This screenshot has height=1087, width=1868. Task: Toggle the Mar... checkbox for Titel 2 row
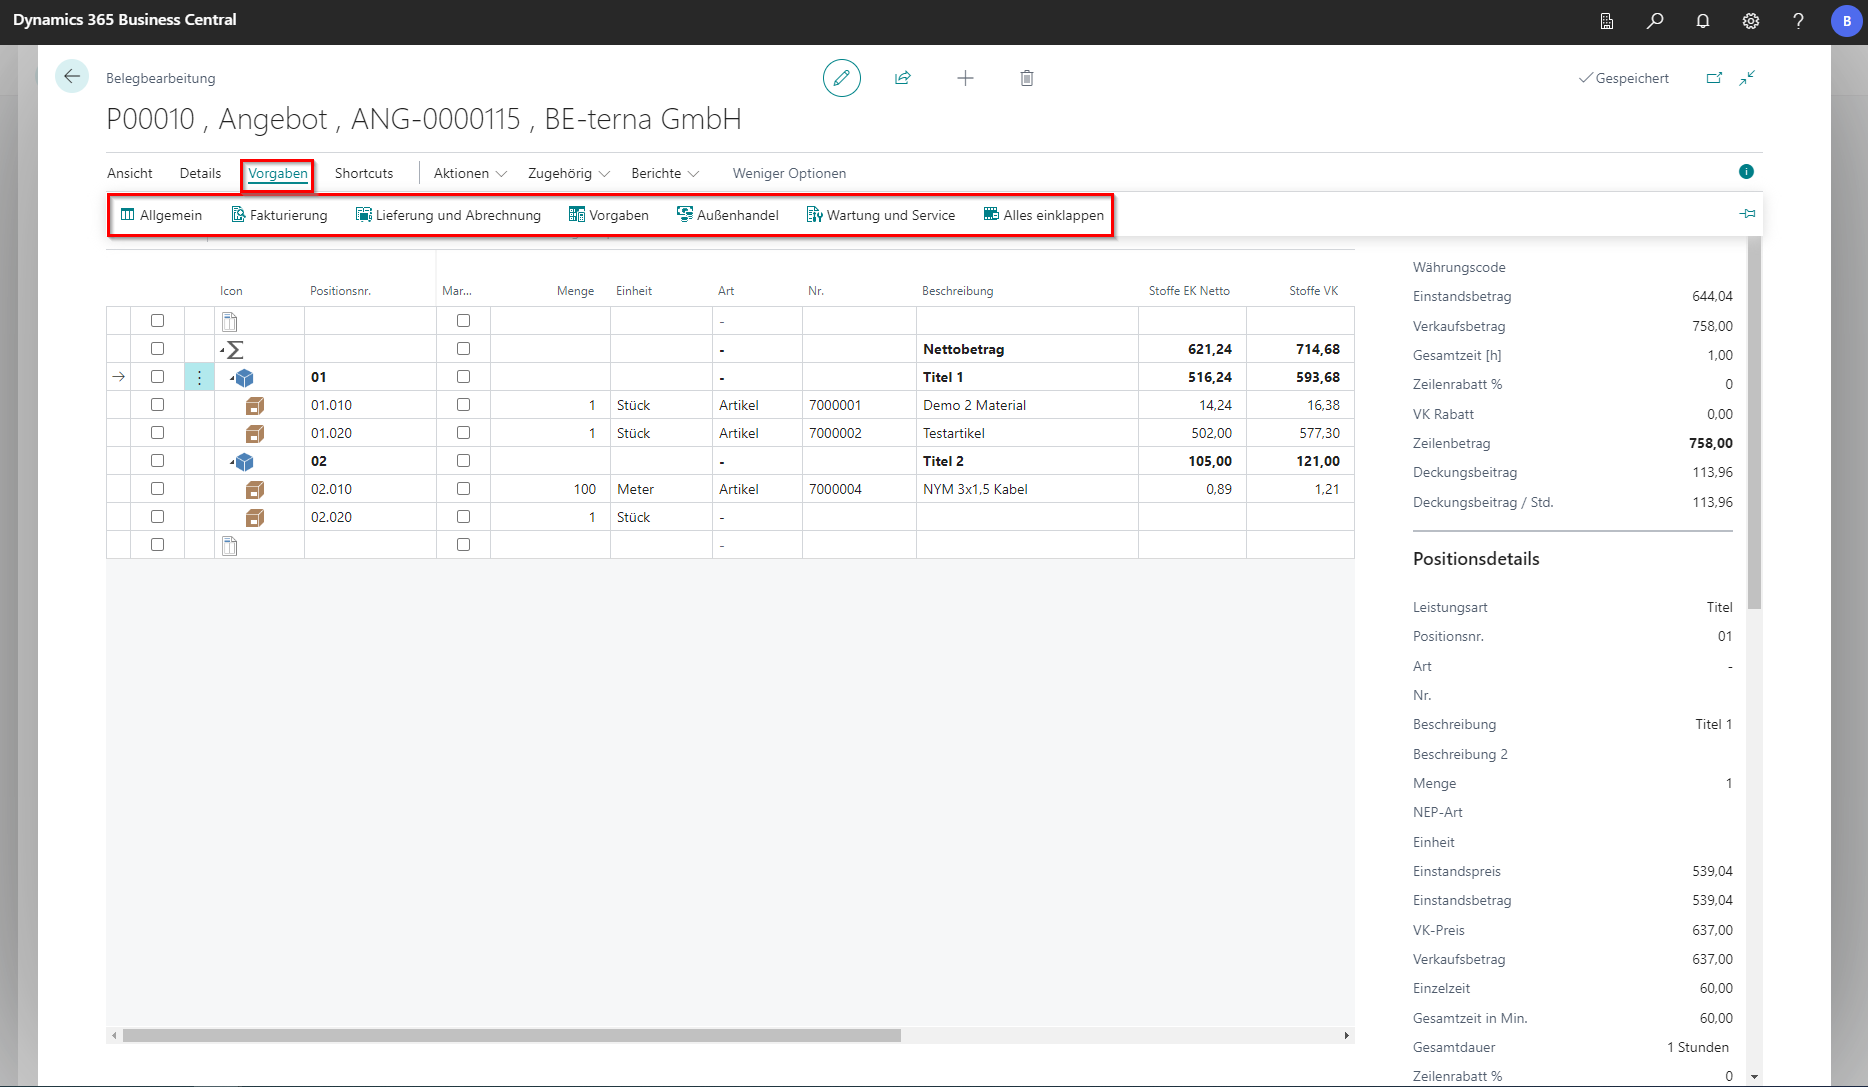click(x=463, y=461)
